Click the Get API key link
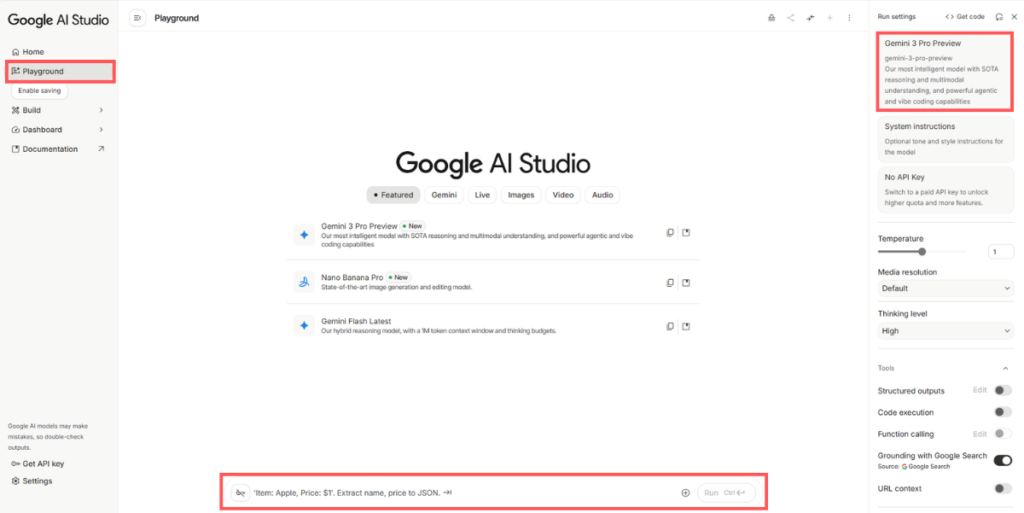Viewport: 1024px width, 513px height. [x=43, y=464]
